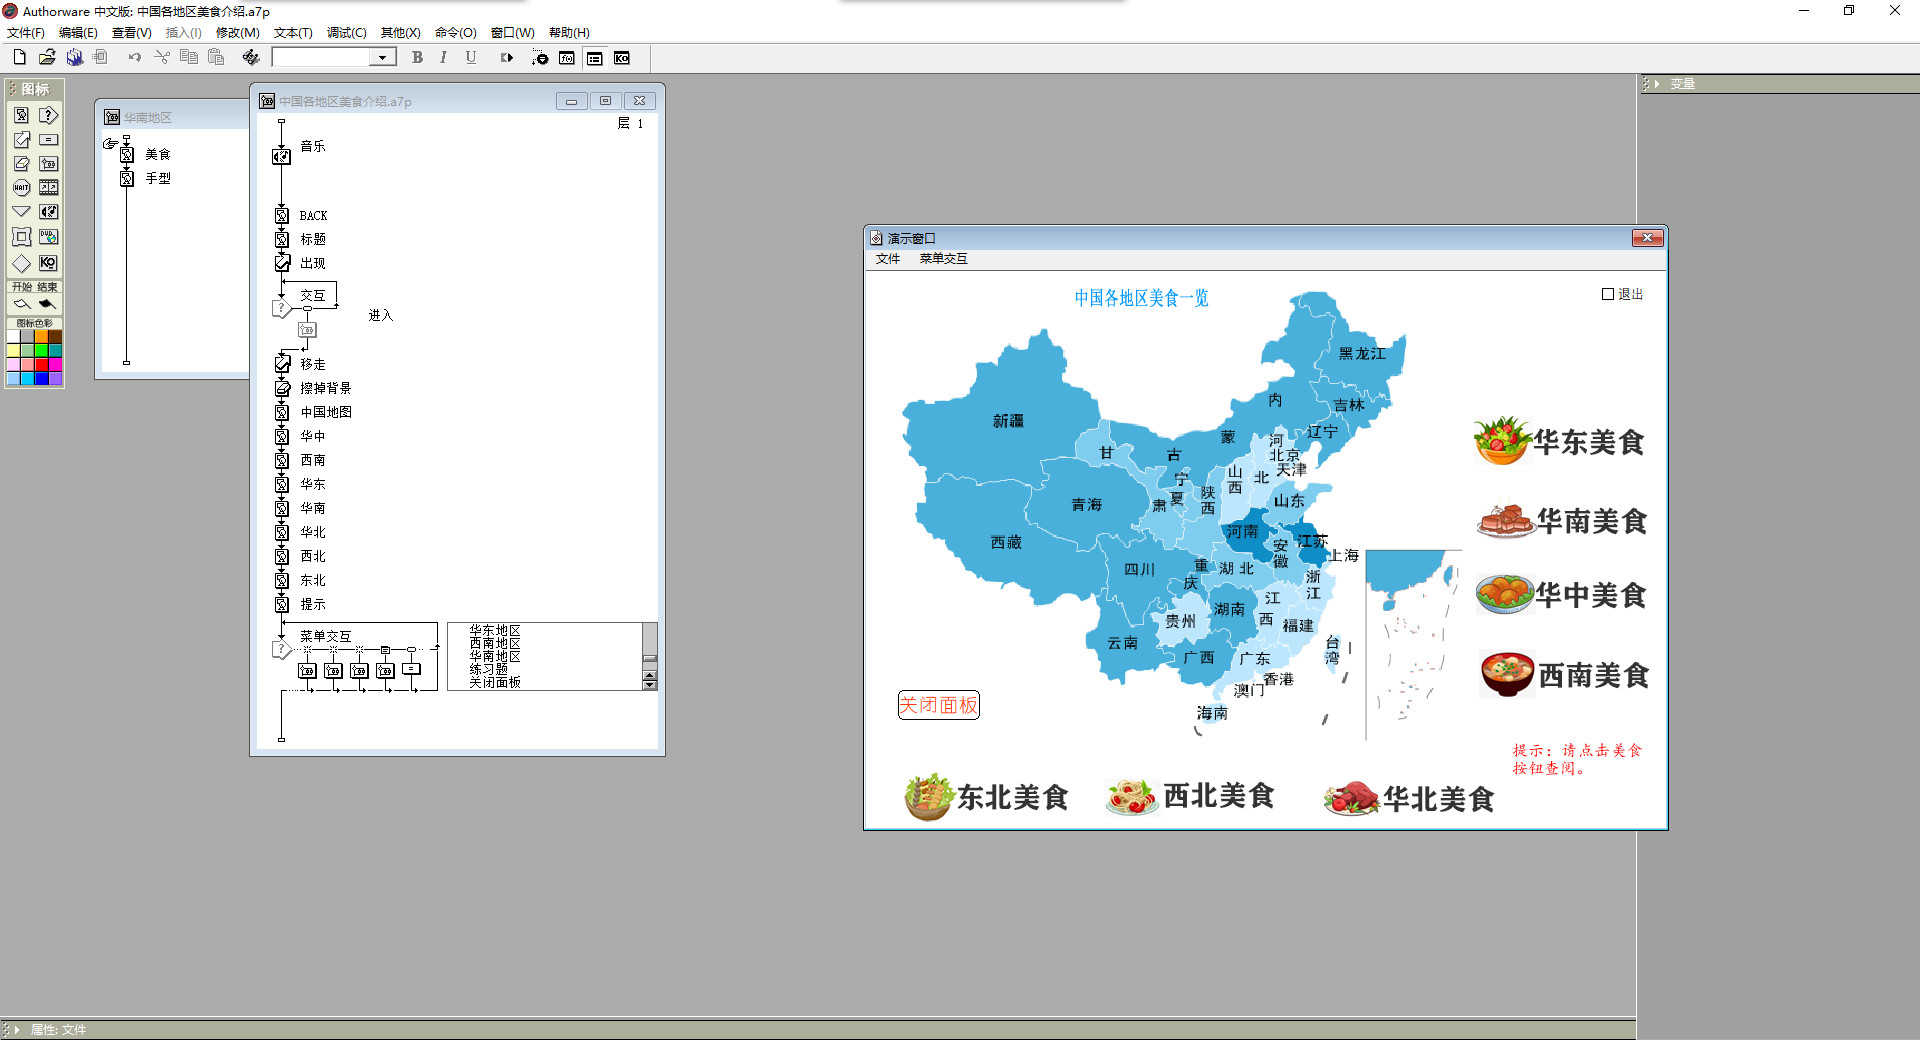Image resolution: width=1920 pixels, height=1040 pixels.
Task: Select the Erase icon in icon palette
Action: click(x=21, y=163)
